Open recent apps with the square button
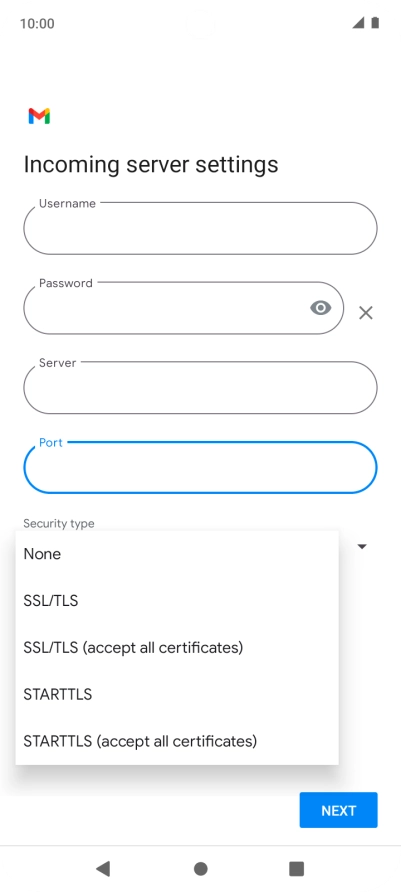The image size is (401, 892). coord(296,869)
